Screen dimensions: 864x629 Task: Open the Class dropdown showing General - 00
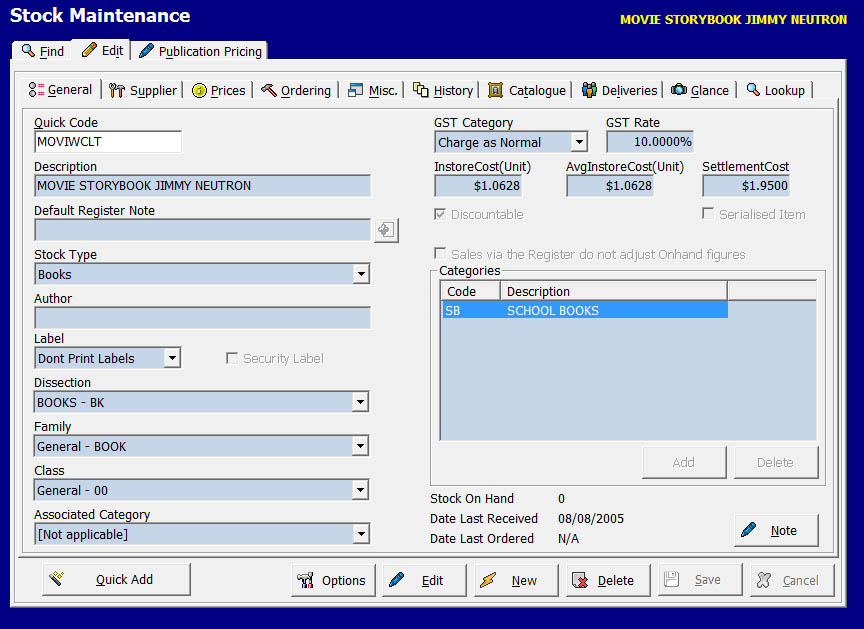tap(360, 490)
